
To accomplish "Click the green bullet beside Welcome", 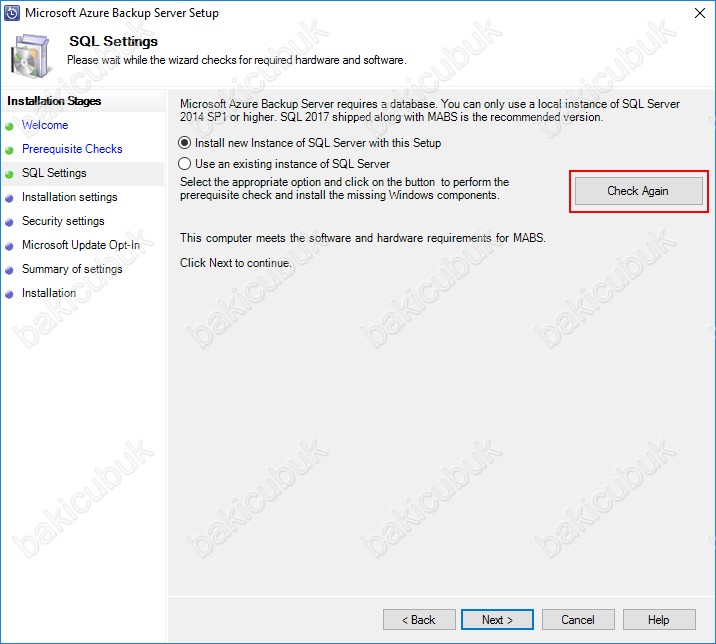I will [x=9, y=127].
